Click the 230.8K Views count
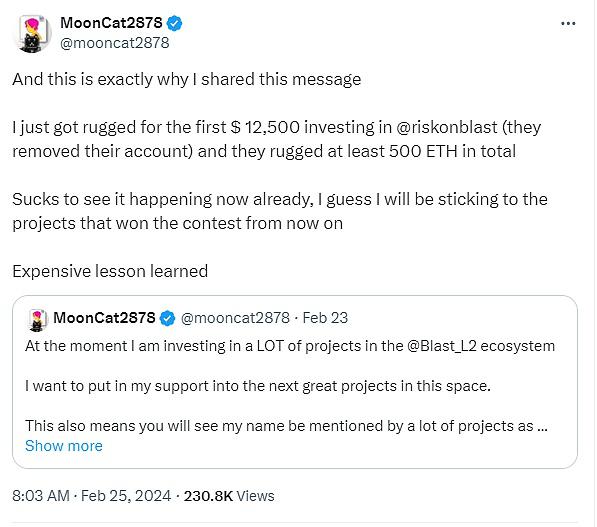 (229, 496)
